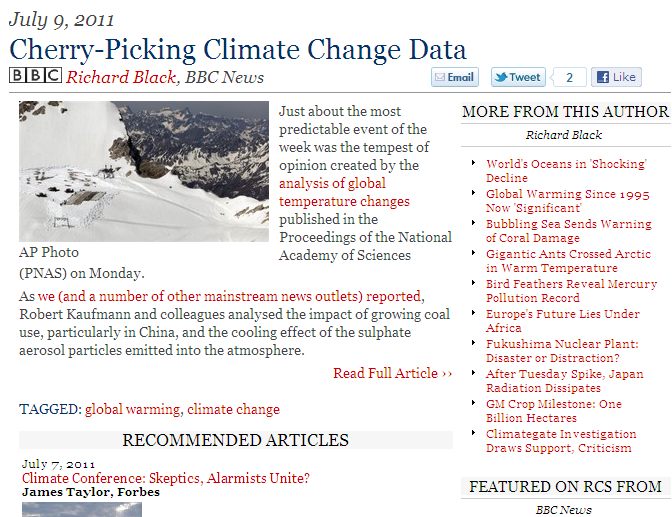Select the 'climate change' tag

tap(233, 409)
